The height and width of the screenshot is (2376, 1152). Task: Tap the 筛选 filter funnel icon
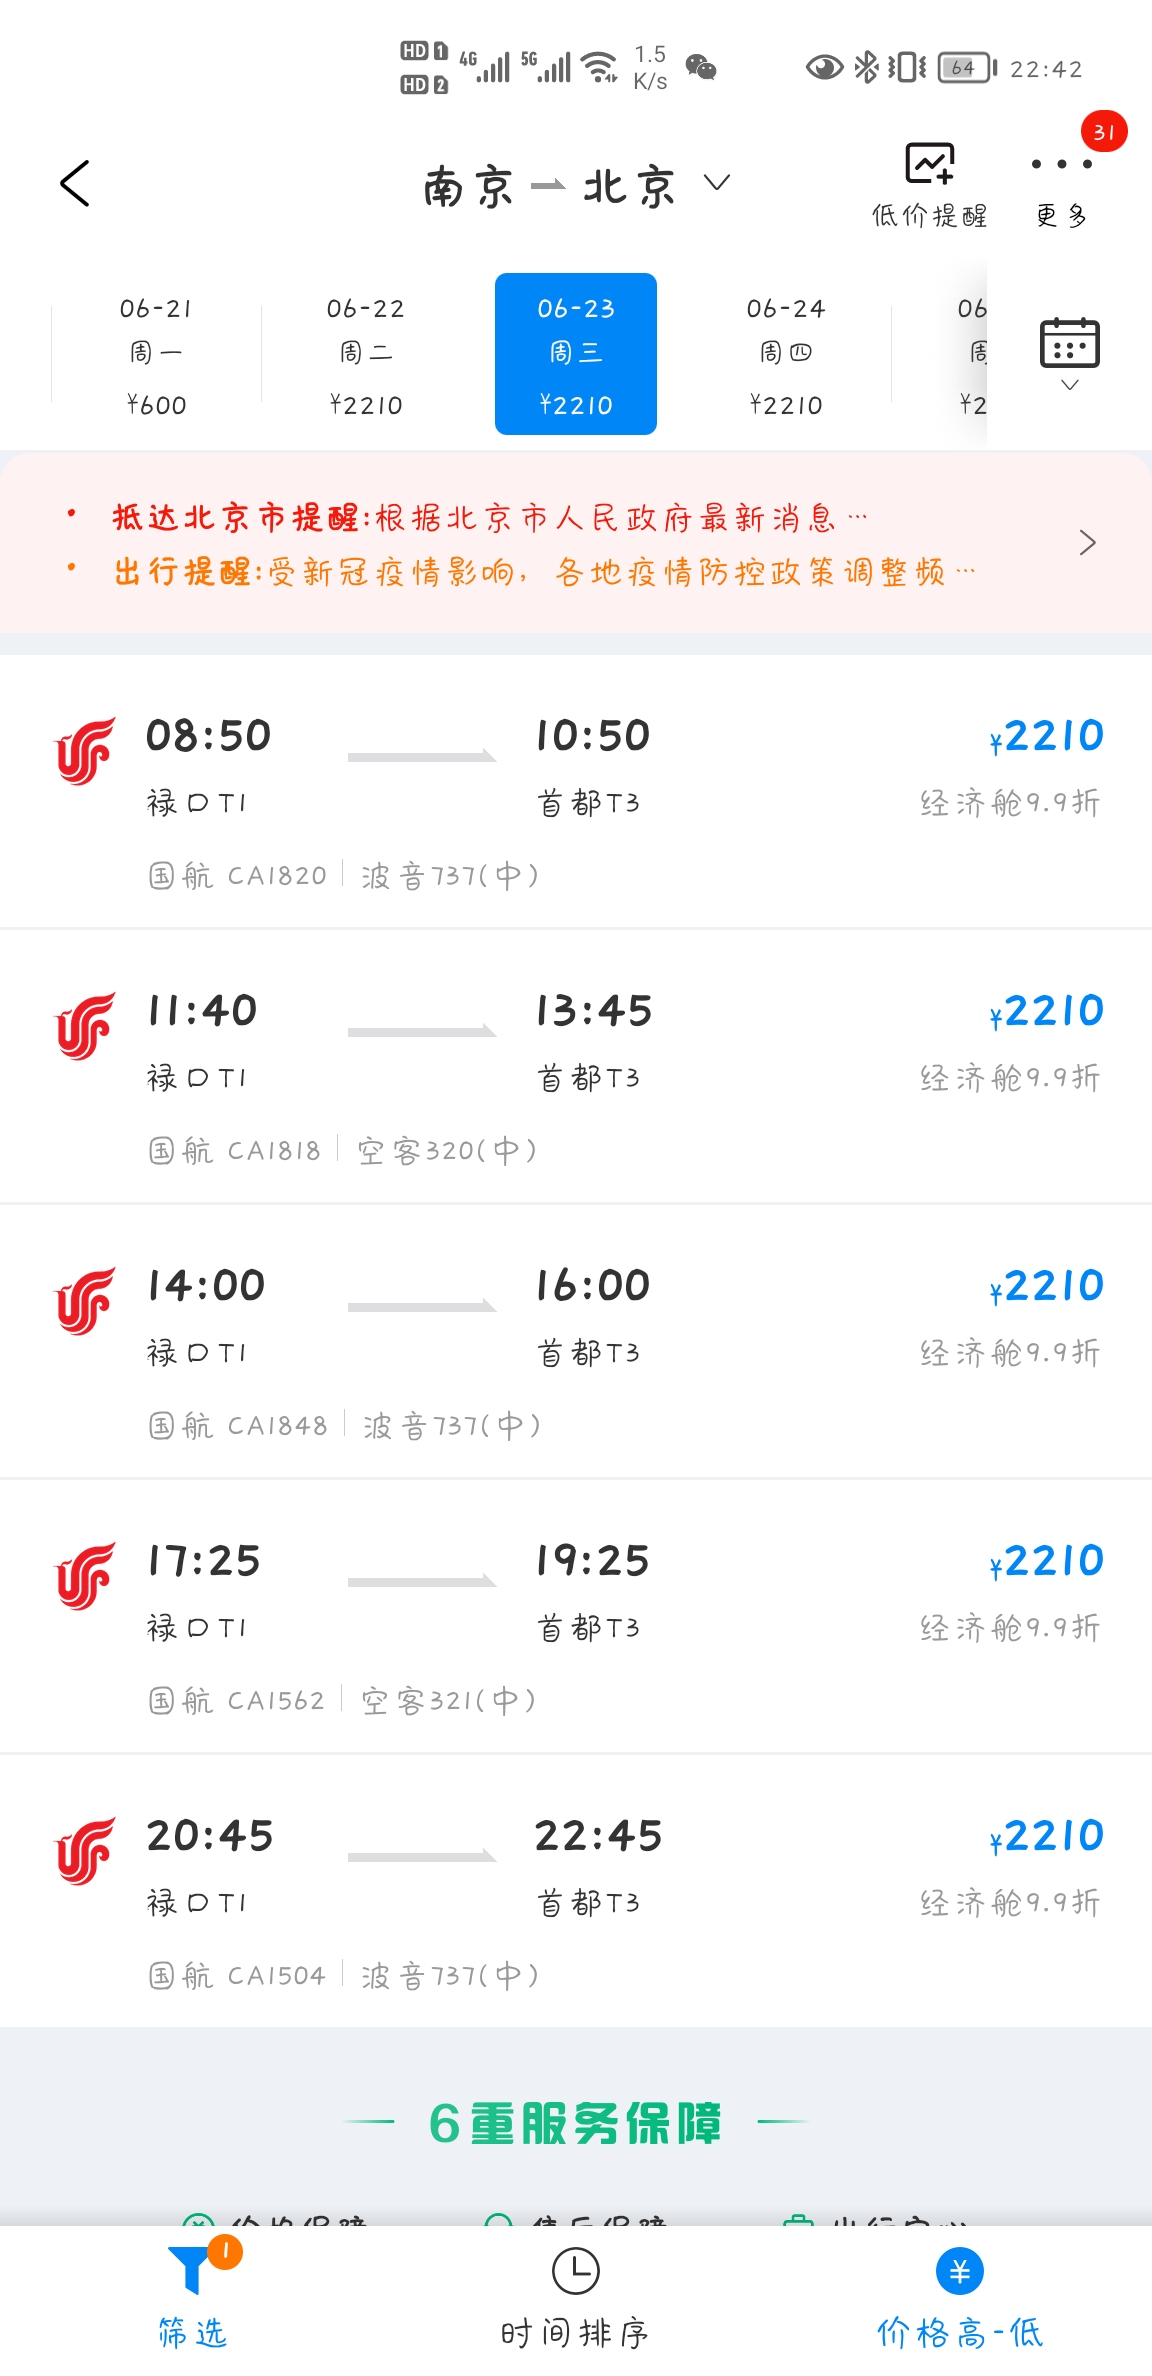[x=190, y=2269]
